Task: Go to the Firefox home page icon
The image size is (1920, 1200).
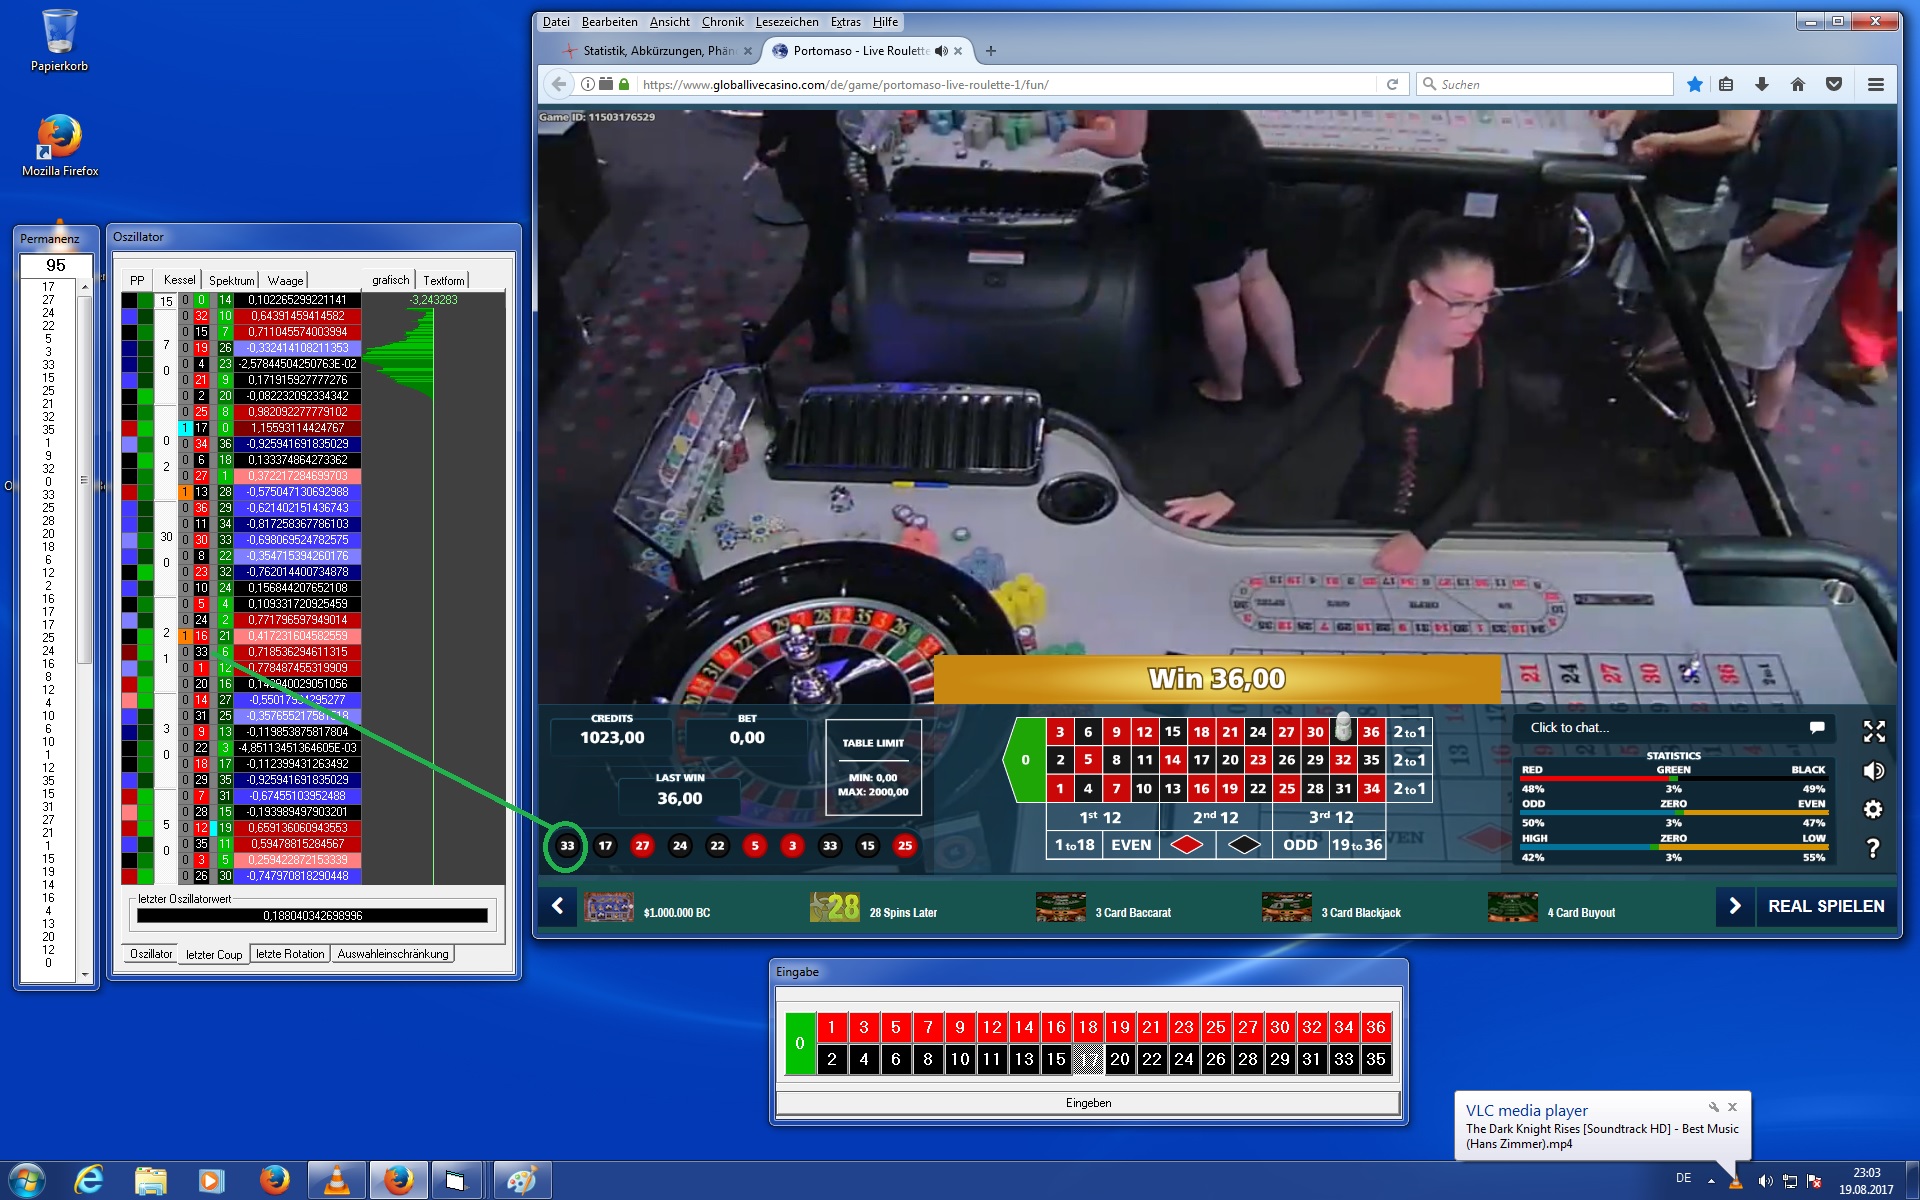Action: [1798, 85]
